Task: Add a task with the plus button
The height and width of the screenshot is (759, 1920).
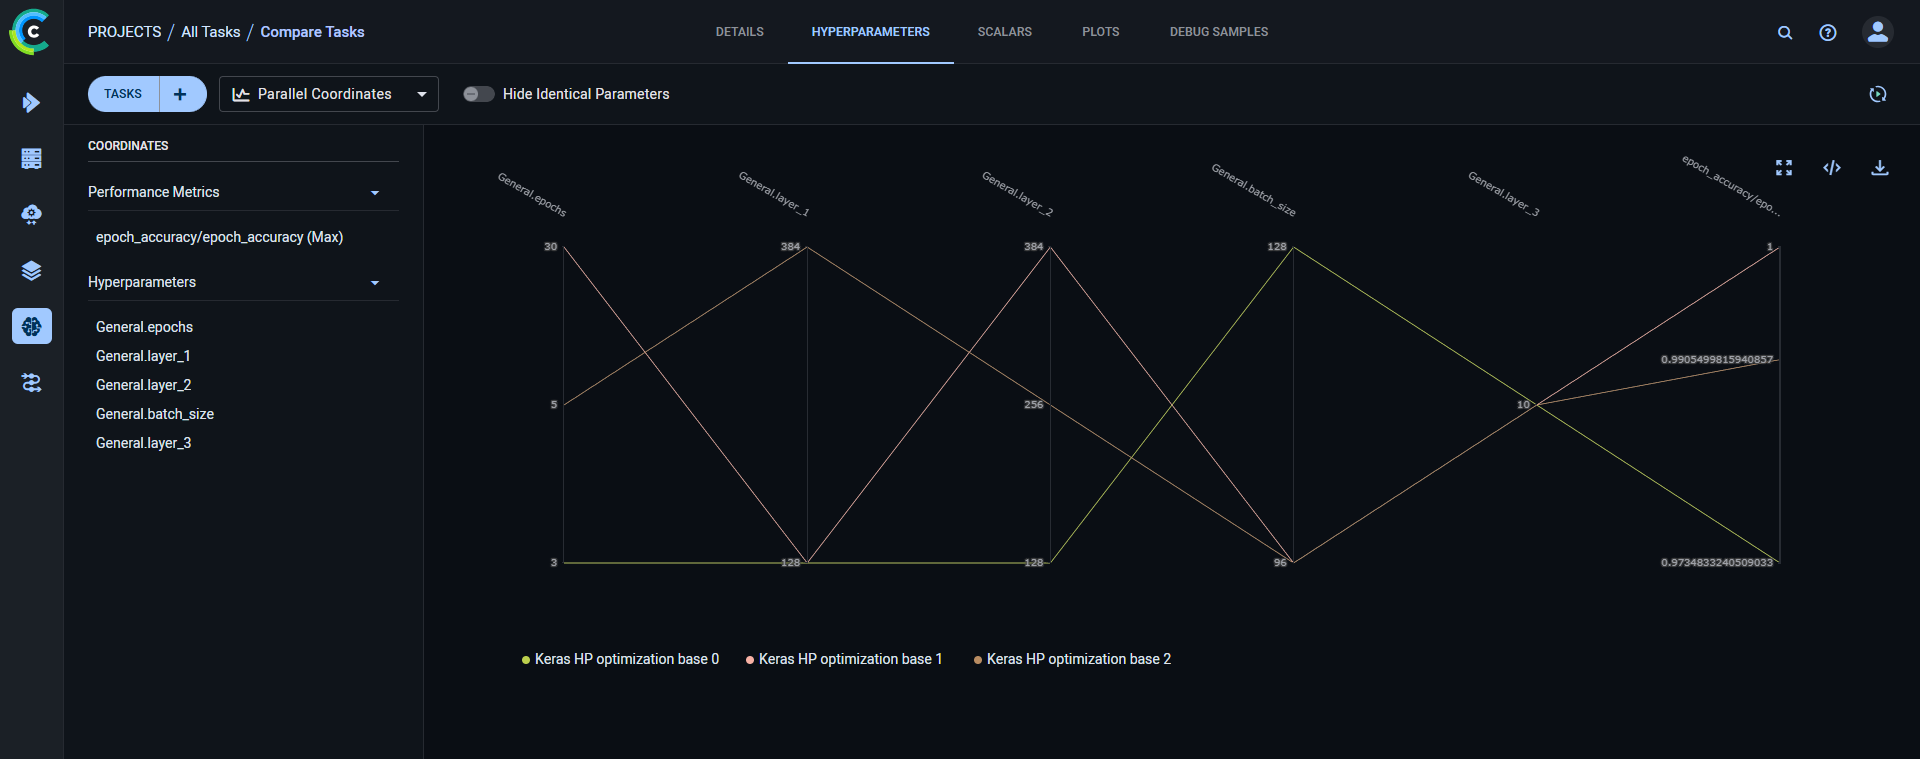Action: (x=180, y=94)
